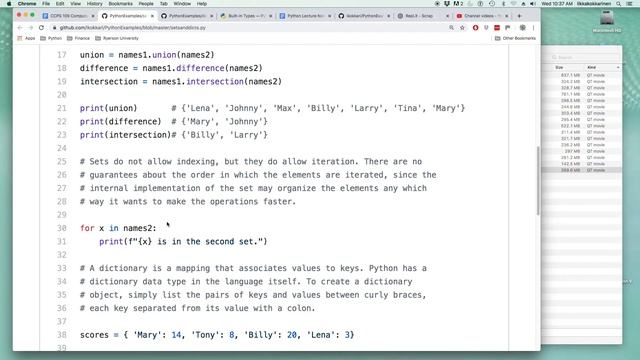Image resolution: width=640 pixels, height=360 pixels.
Task: Click the zoom magnifier icon in address bar
Action: [451, 28]
